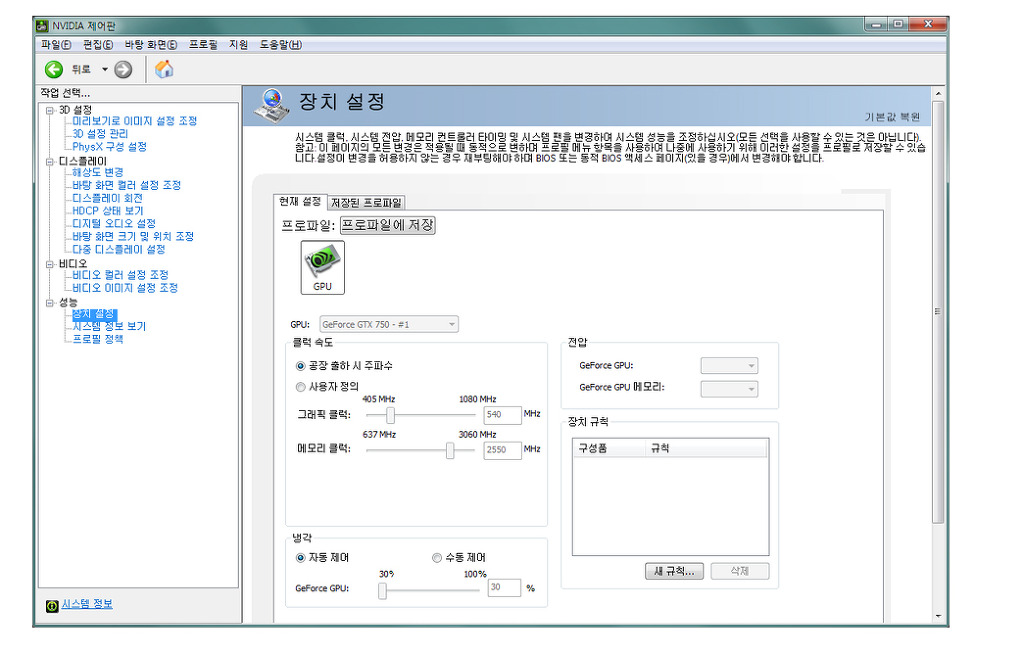Click the 규칙 column header
Image resolution: width=1024 pixels, height=655 pixels.
(707, 449)
